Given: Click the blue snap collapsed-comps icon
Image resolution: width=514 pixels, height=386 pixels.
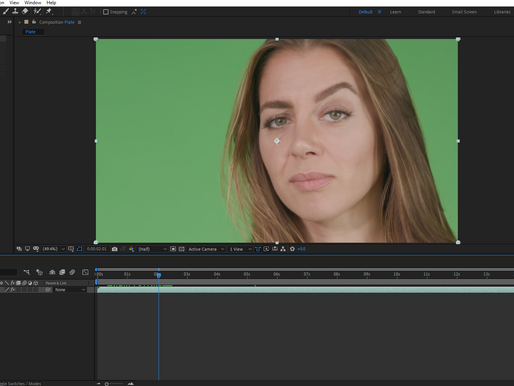Looking at the screenshot, I should 143,12.
